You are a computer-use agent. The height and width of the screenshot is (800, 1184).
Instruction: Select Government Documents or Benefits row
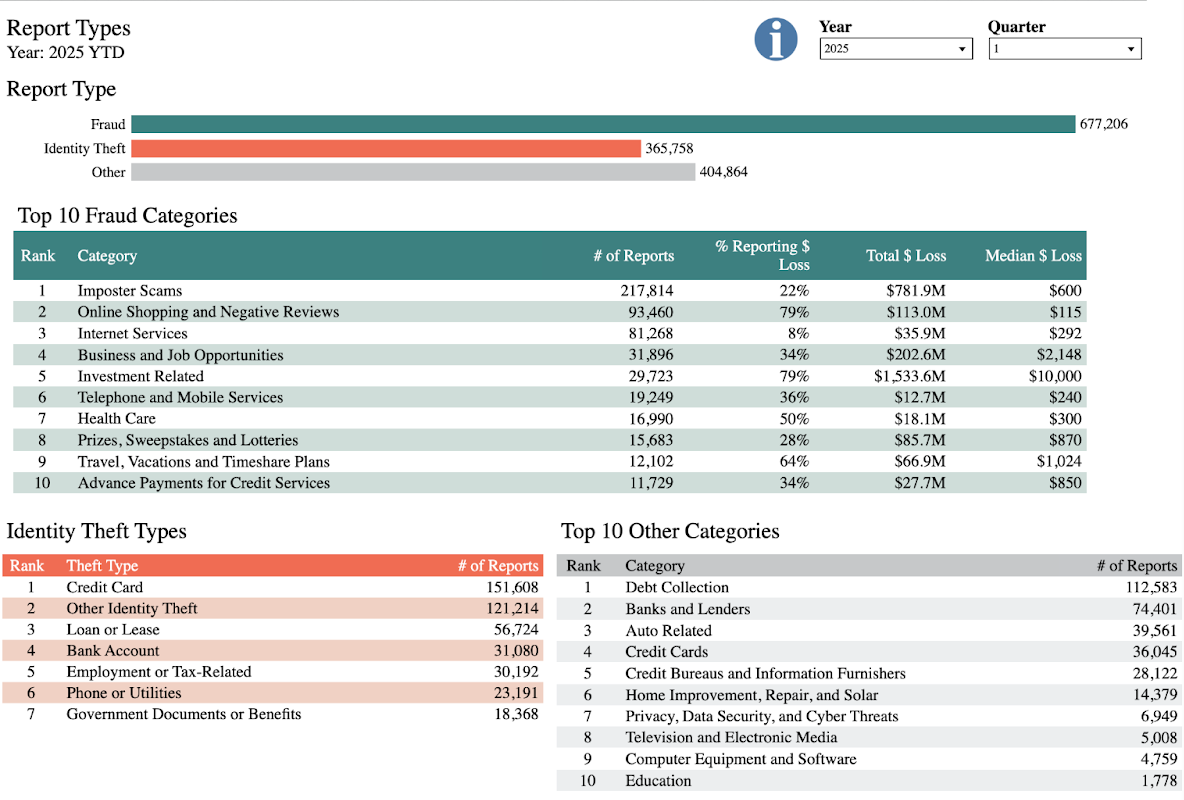[183, 714]
